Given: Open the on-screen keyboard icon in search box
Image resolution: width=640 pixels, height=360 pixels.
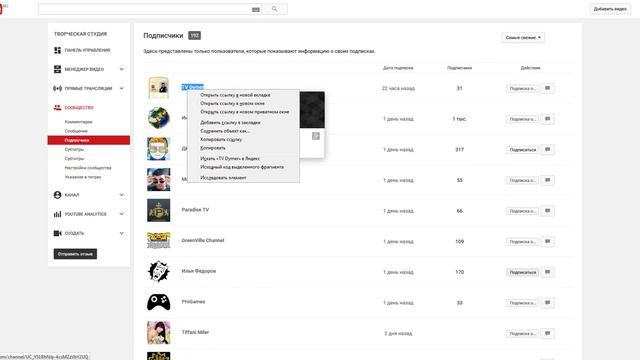Looking at the screenshot, I should click(256, 9).
